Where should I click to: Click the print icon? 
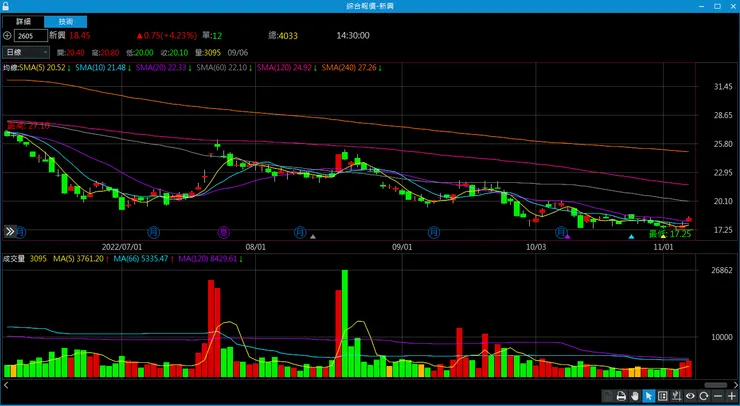click(x=622, y=396)
